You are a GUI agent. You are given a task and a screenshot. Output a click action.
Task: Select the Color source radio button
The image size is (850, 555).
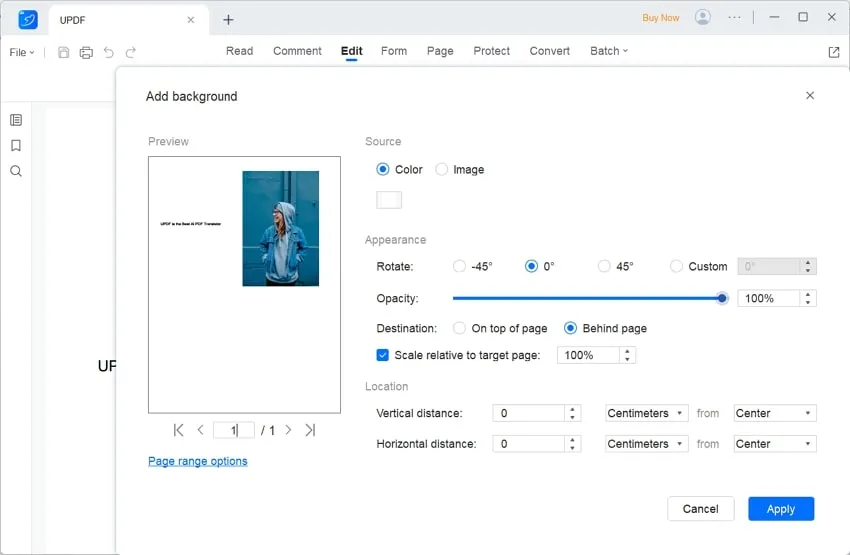[x=383, y=170]
